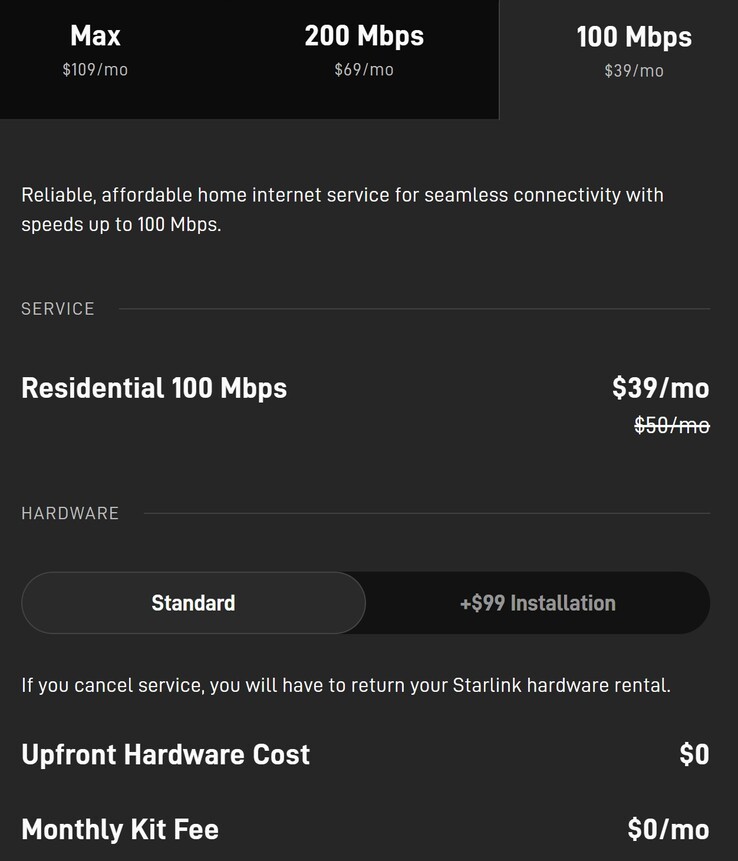This screenshot has width=738, height=861.
Task: Select the $39/mo price under 100 Mbps
Action: click(x=633, y=71)
